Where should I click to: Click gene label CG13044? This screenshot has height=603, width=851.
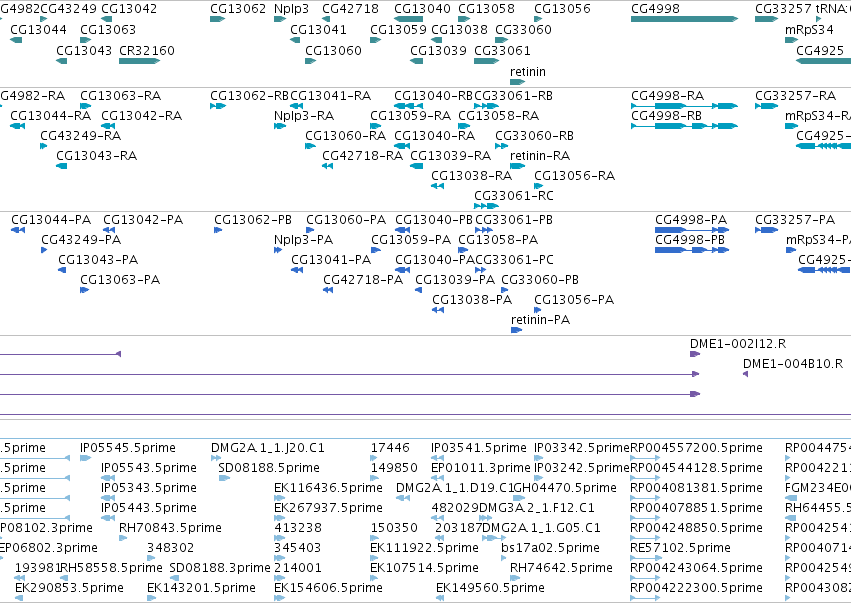pos(39,29)
